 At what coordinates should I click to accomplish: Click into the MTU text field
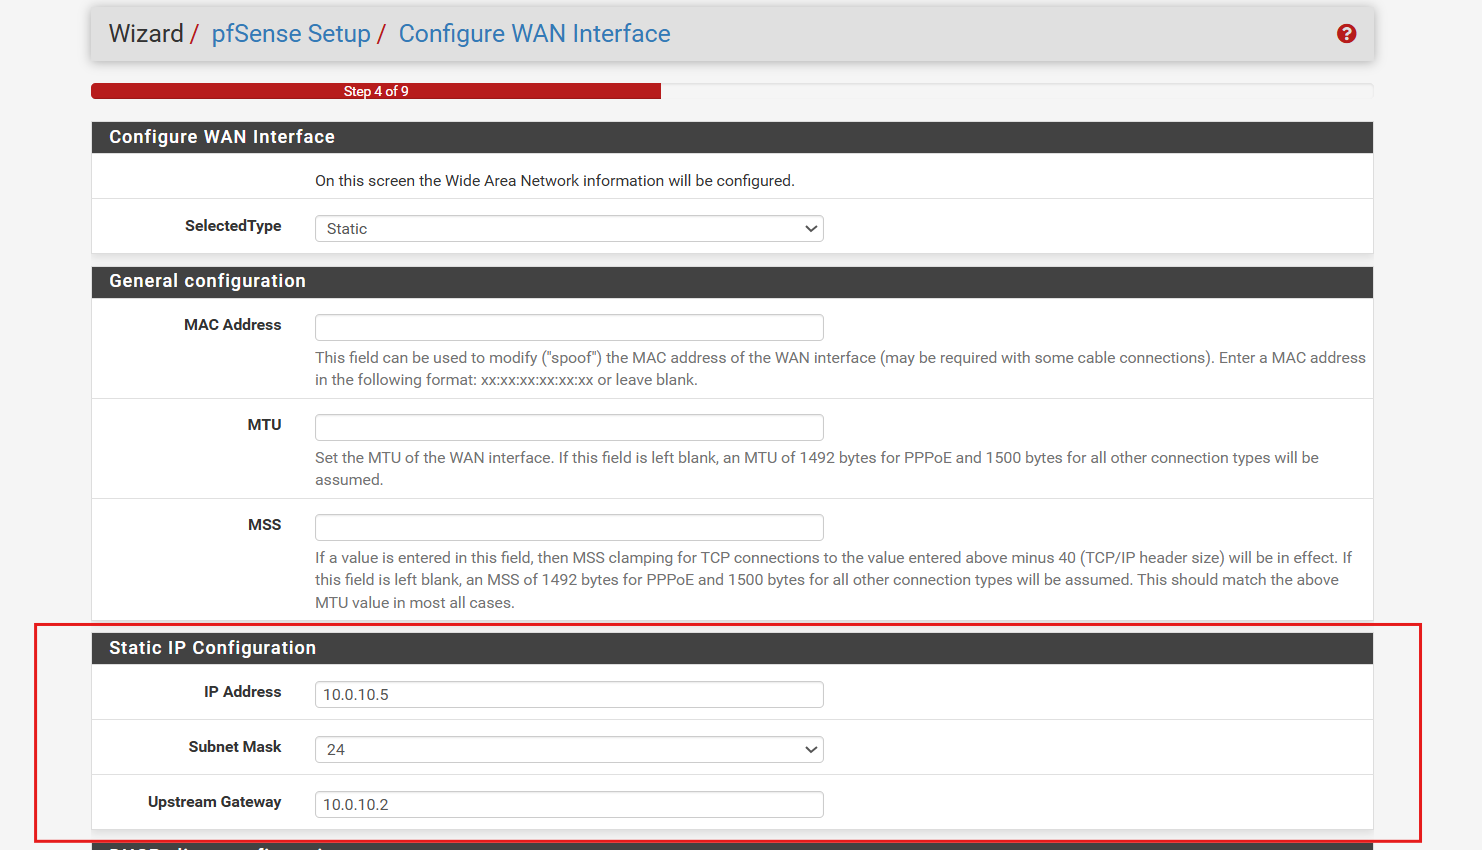568,428
